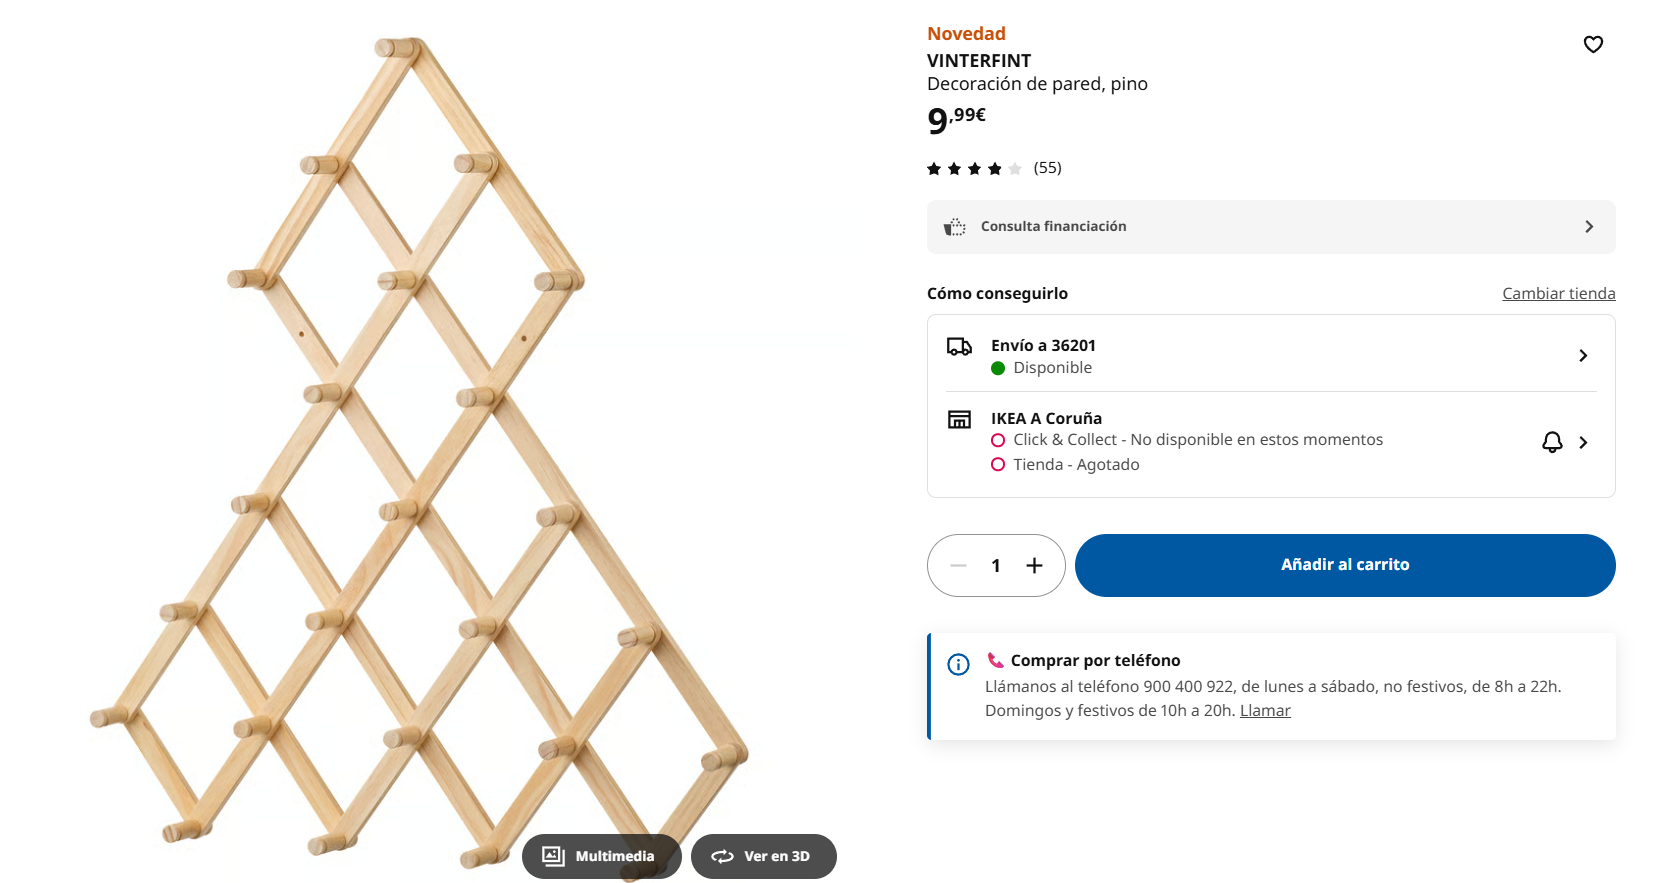This screenshot has height=883, width=1654.
Task: Open the 55 reviews star rating
Action: (993, 168)
